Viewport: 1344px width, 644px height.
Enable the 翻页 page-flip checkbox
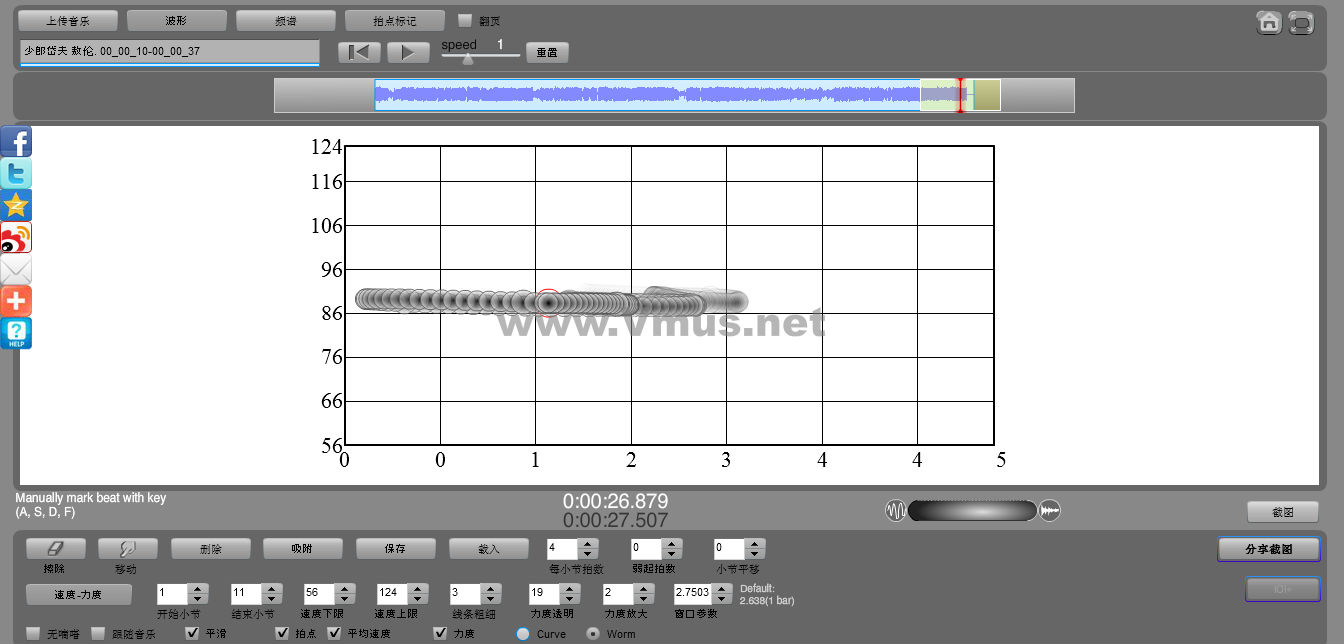tap(464, 20)
